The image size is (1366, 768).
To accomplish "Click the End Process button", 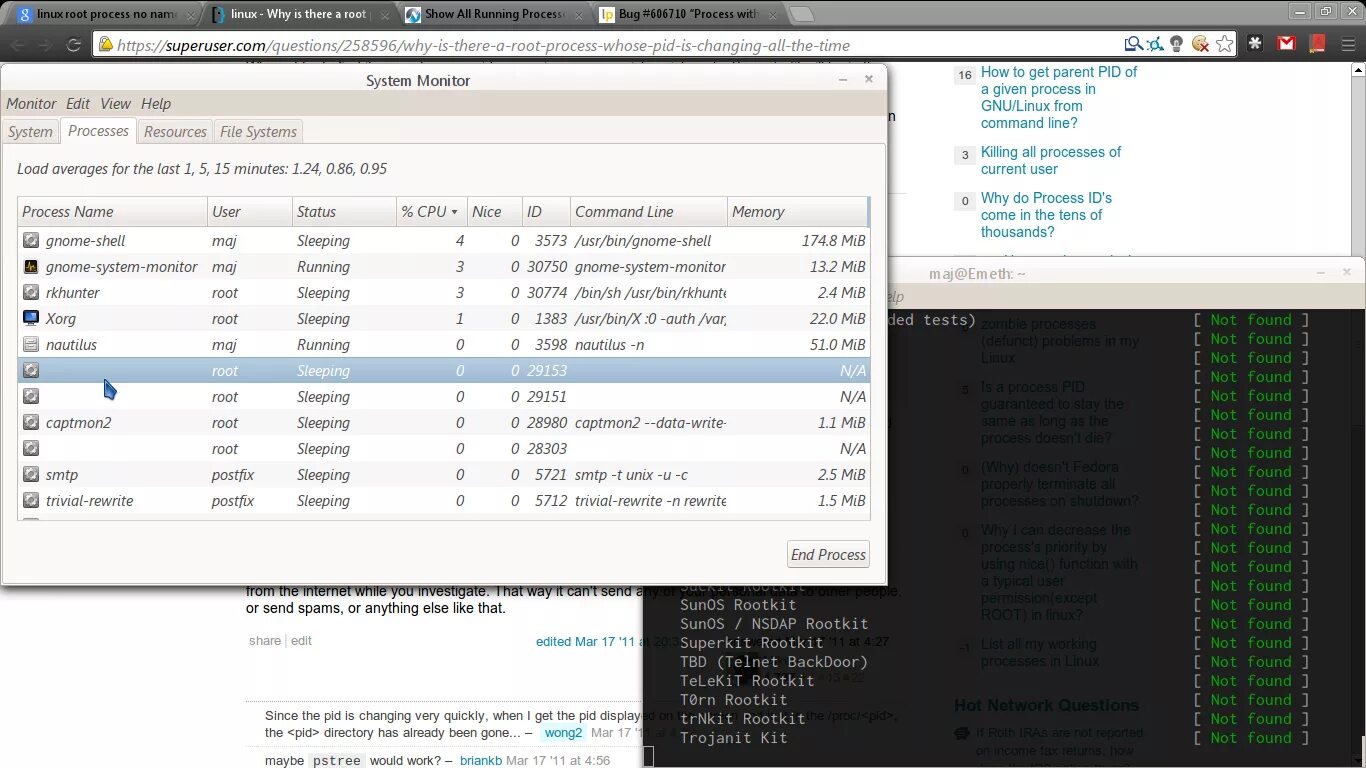I will tap(828, 555).
